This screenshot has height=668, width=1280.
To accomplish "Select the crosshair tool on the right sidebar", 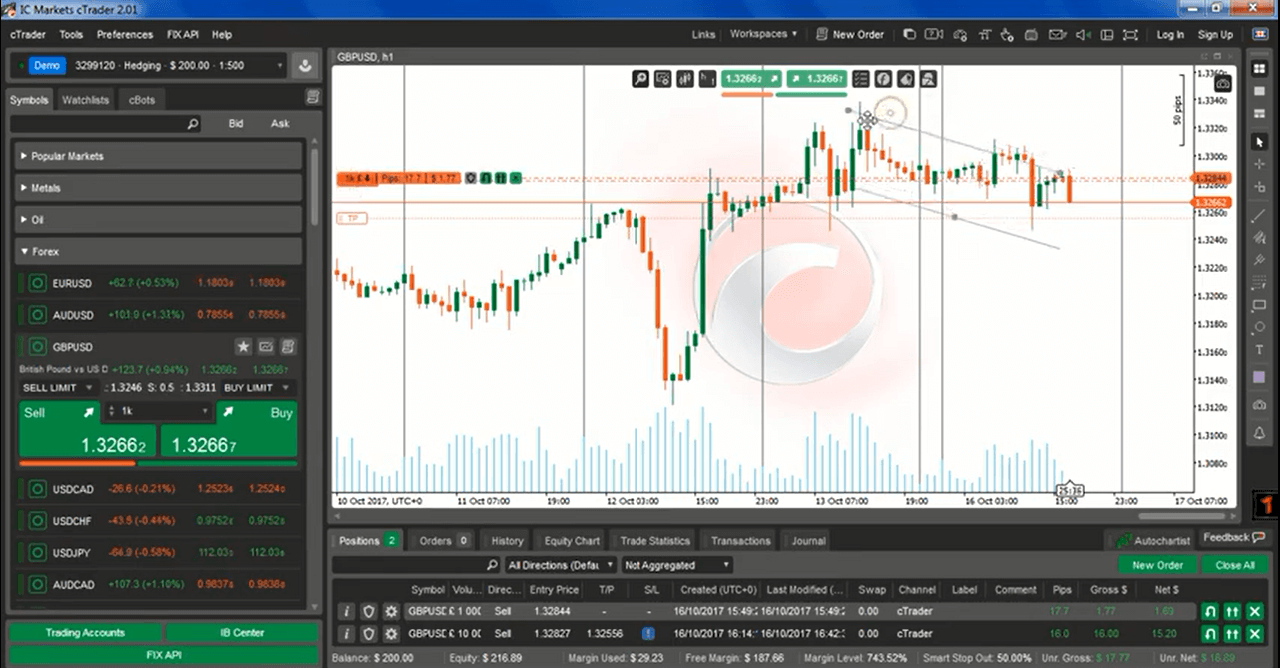I will click(x=1259, y=166).
